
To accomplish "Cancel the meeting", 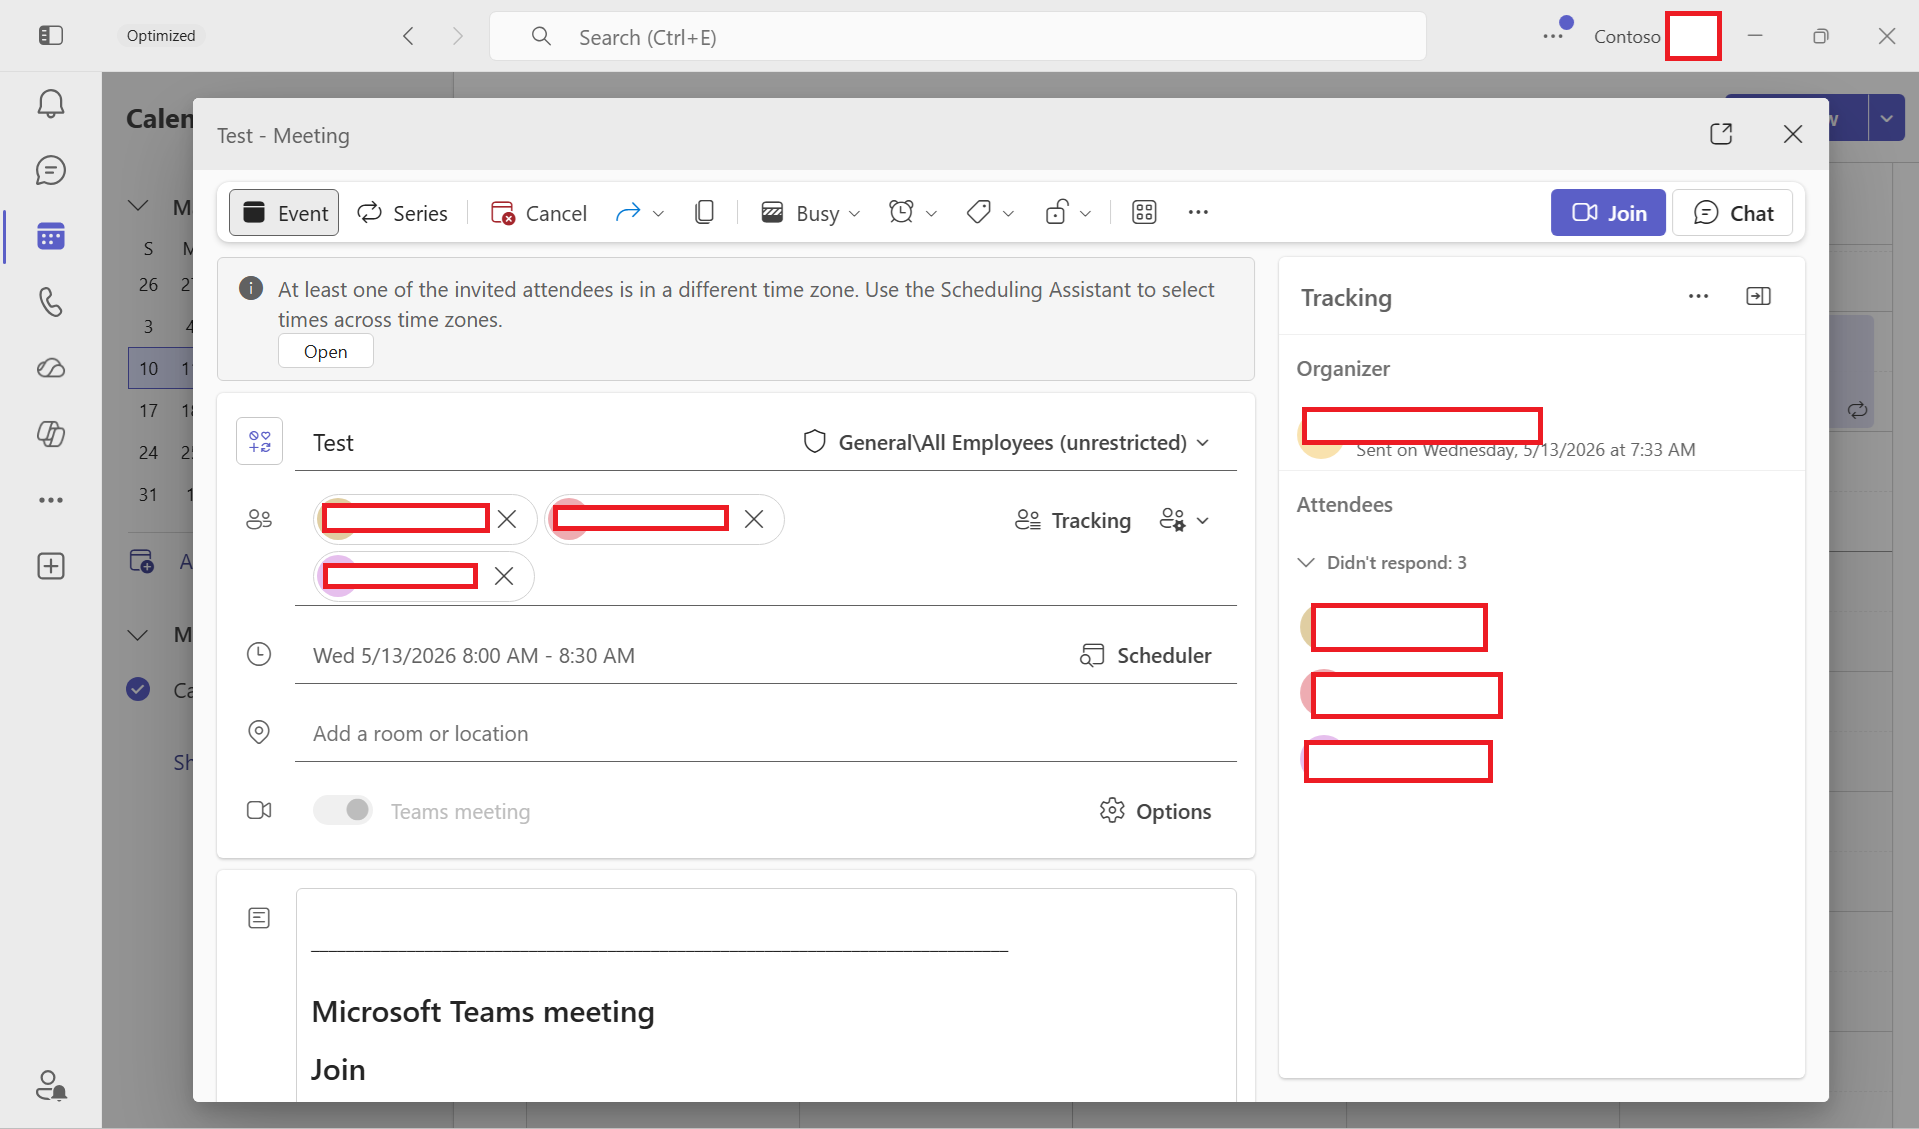I will click(538, 213).
